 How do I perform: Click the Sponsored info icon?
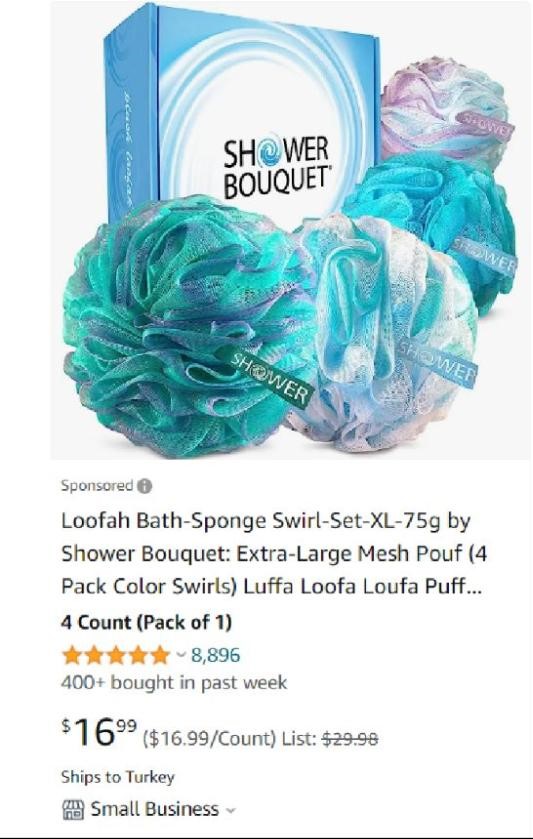tap(144, 486)
